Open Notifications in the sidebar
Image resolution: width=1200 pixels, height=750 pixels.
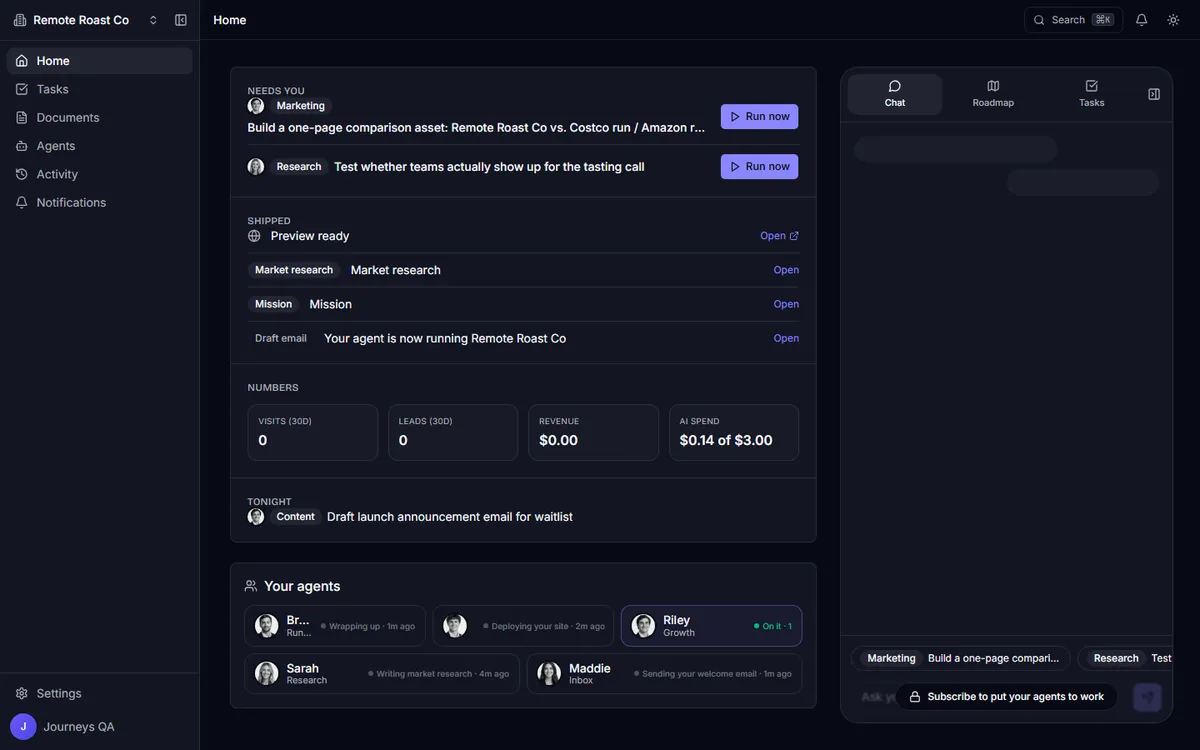[100, 202]
